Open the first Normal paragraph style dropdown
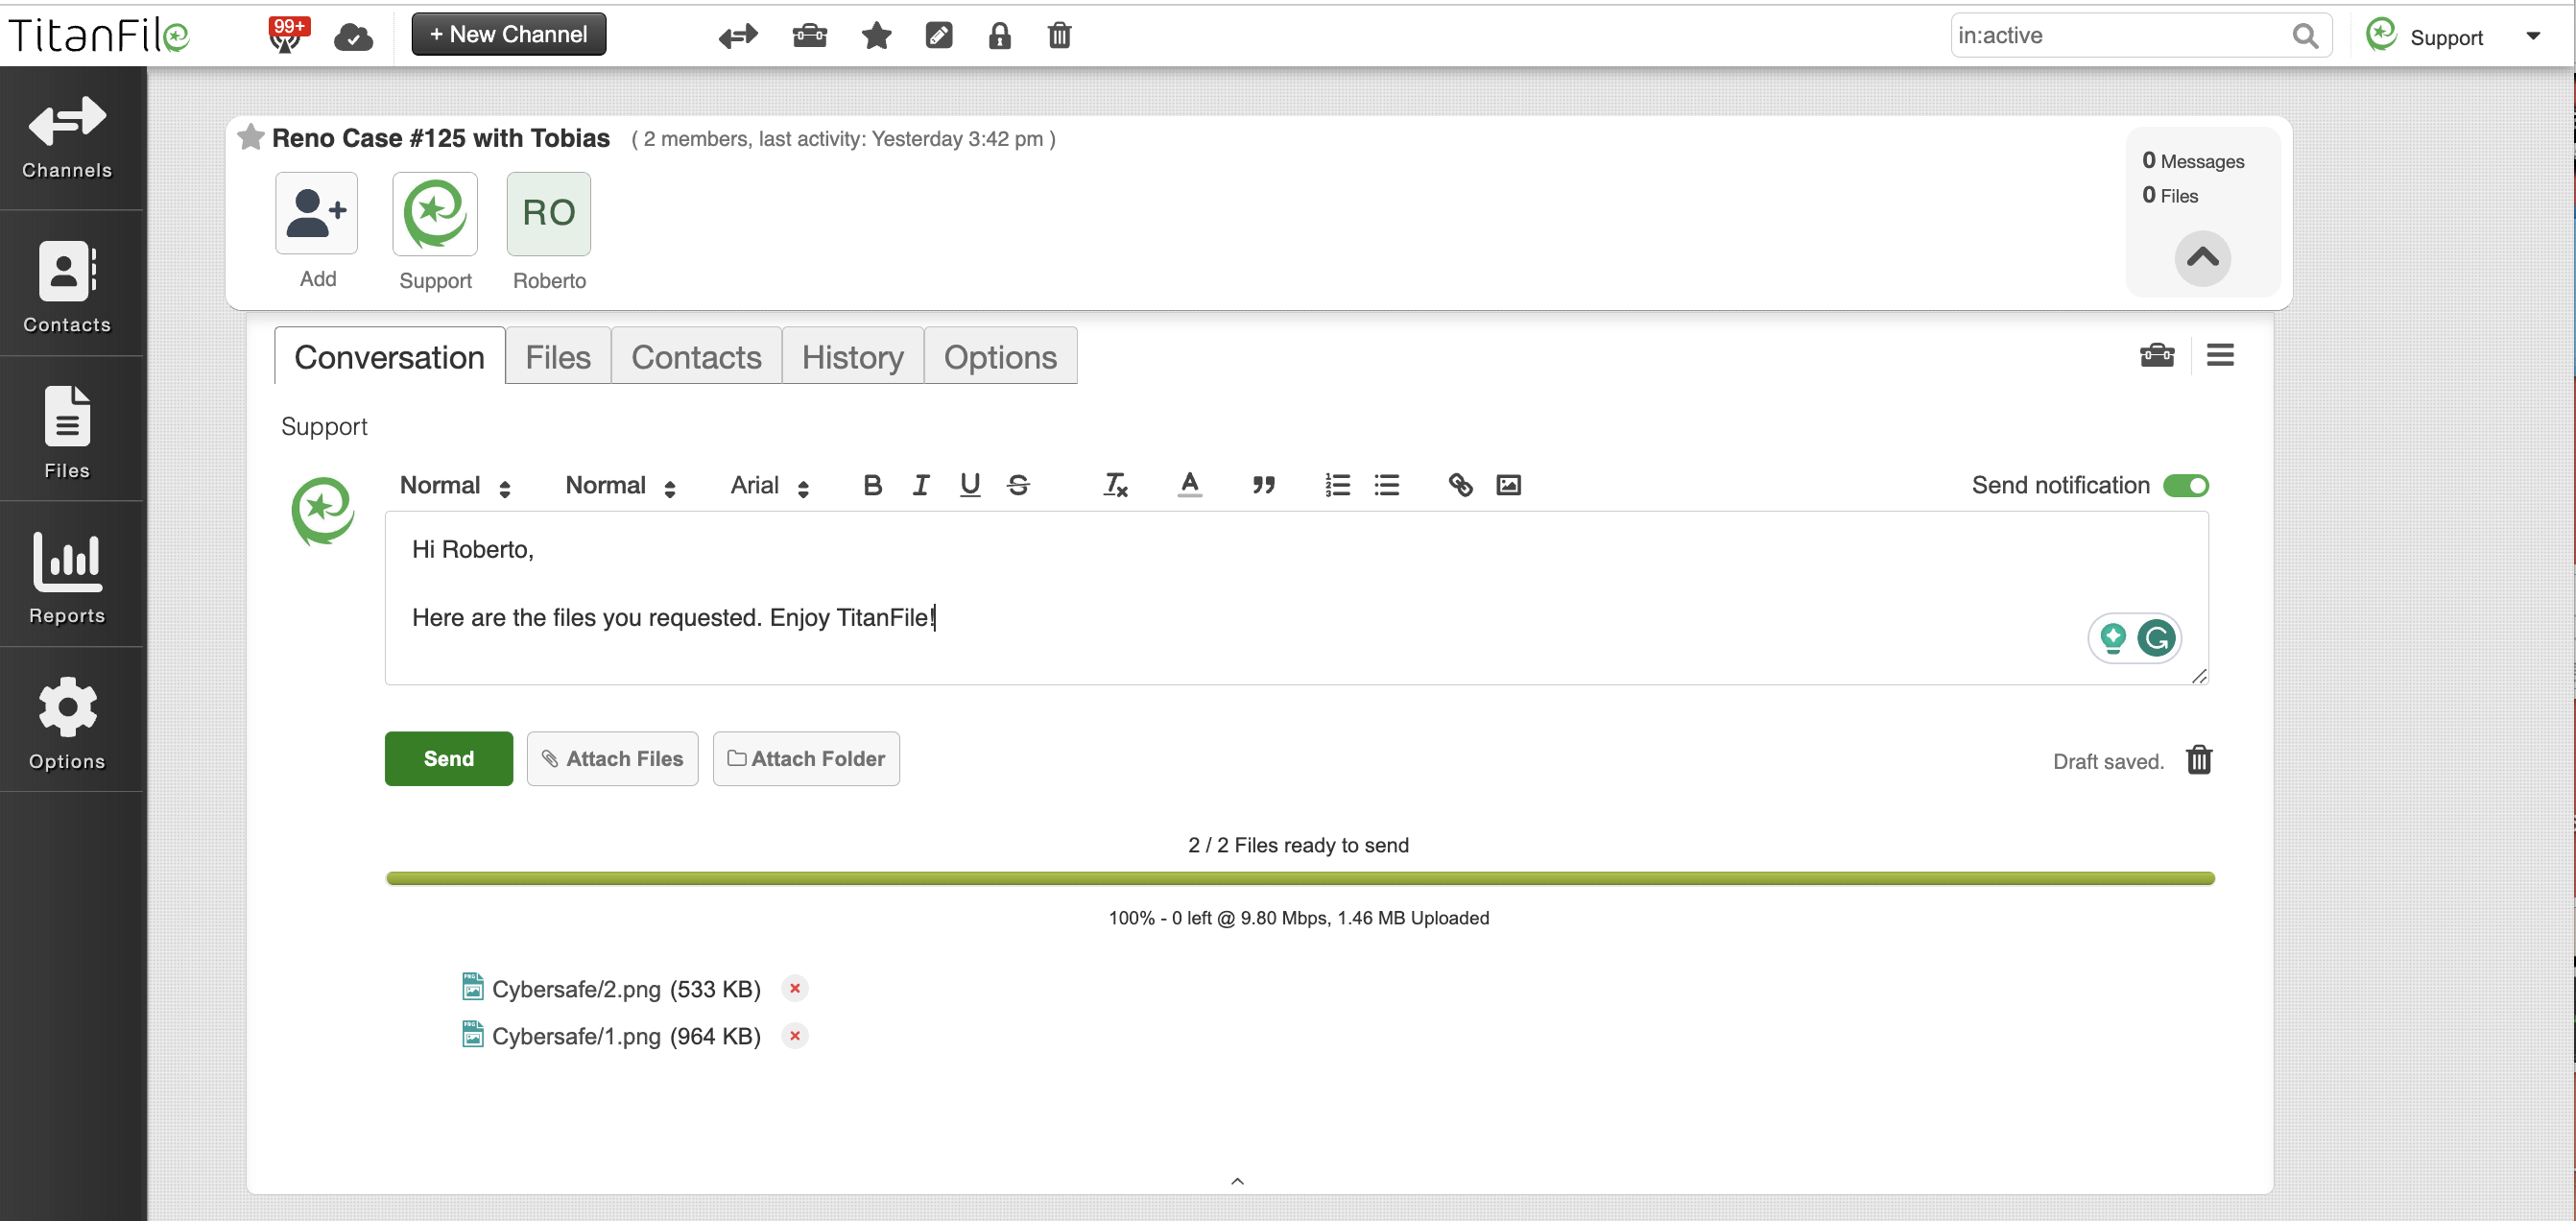The height and width of the screenshot is (1221, 2576). coord(452,486)
